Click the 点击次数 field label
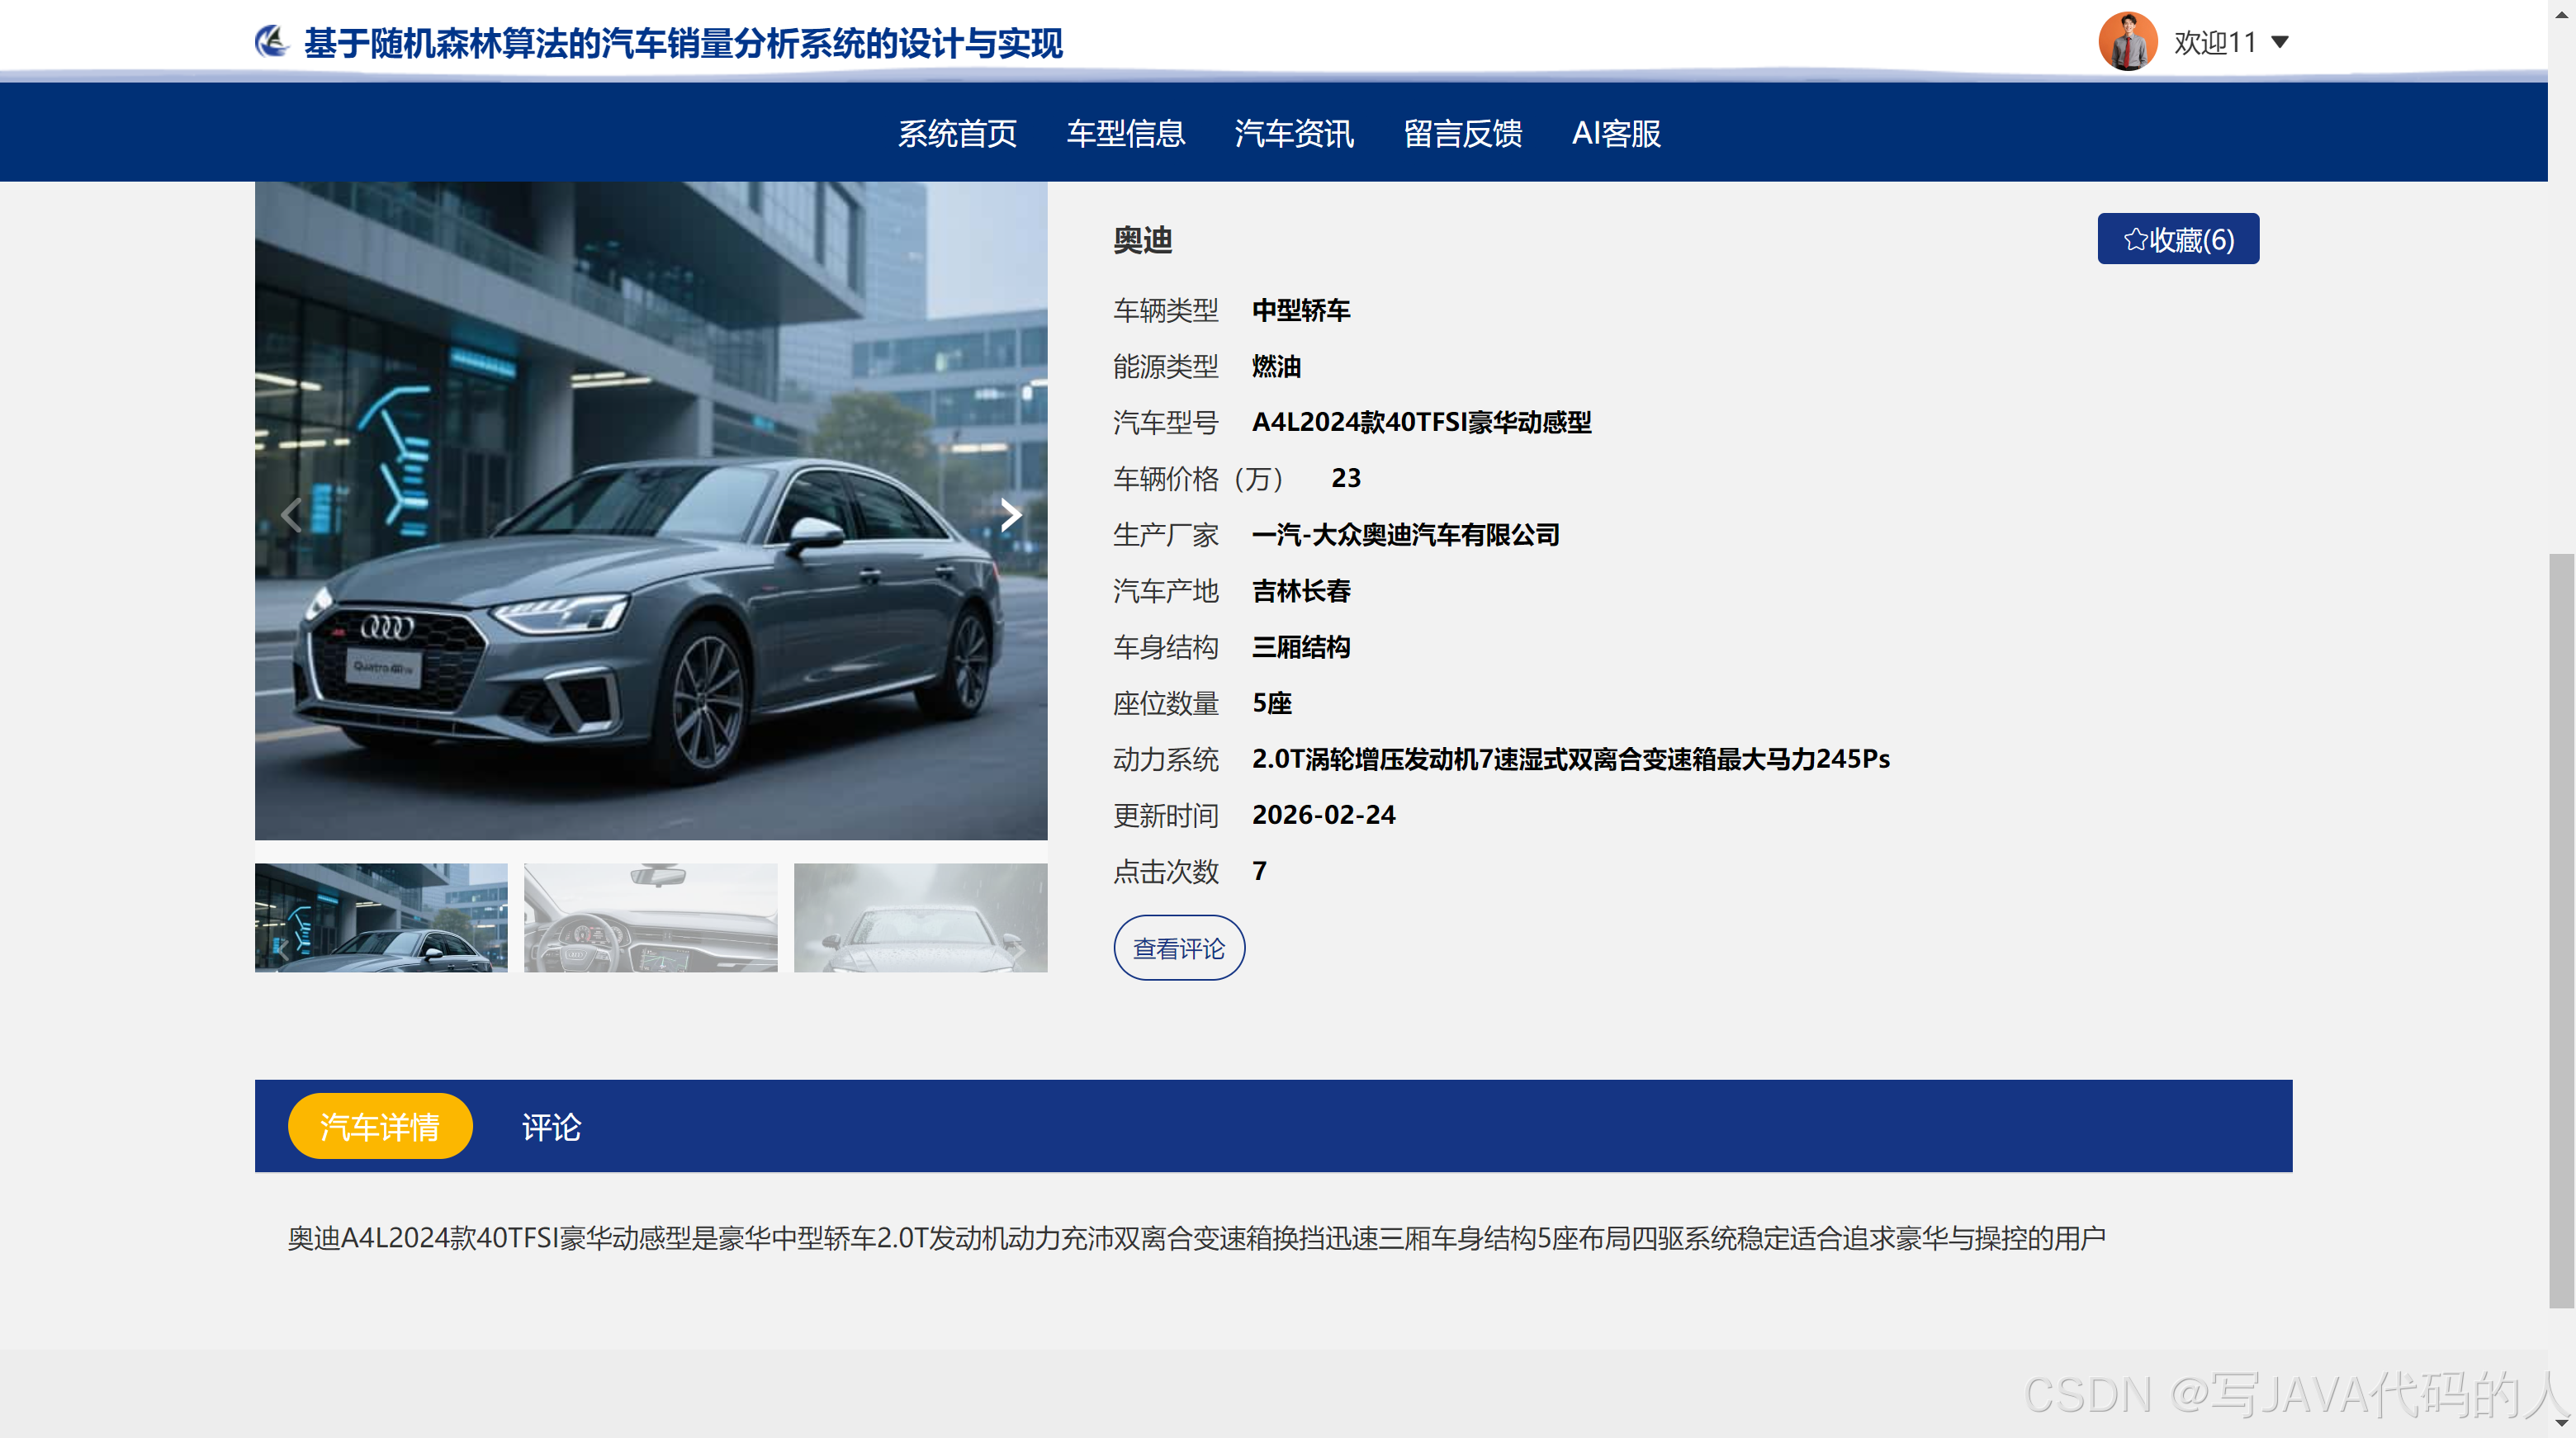 1166,871
